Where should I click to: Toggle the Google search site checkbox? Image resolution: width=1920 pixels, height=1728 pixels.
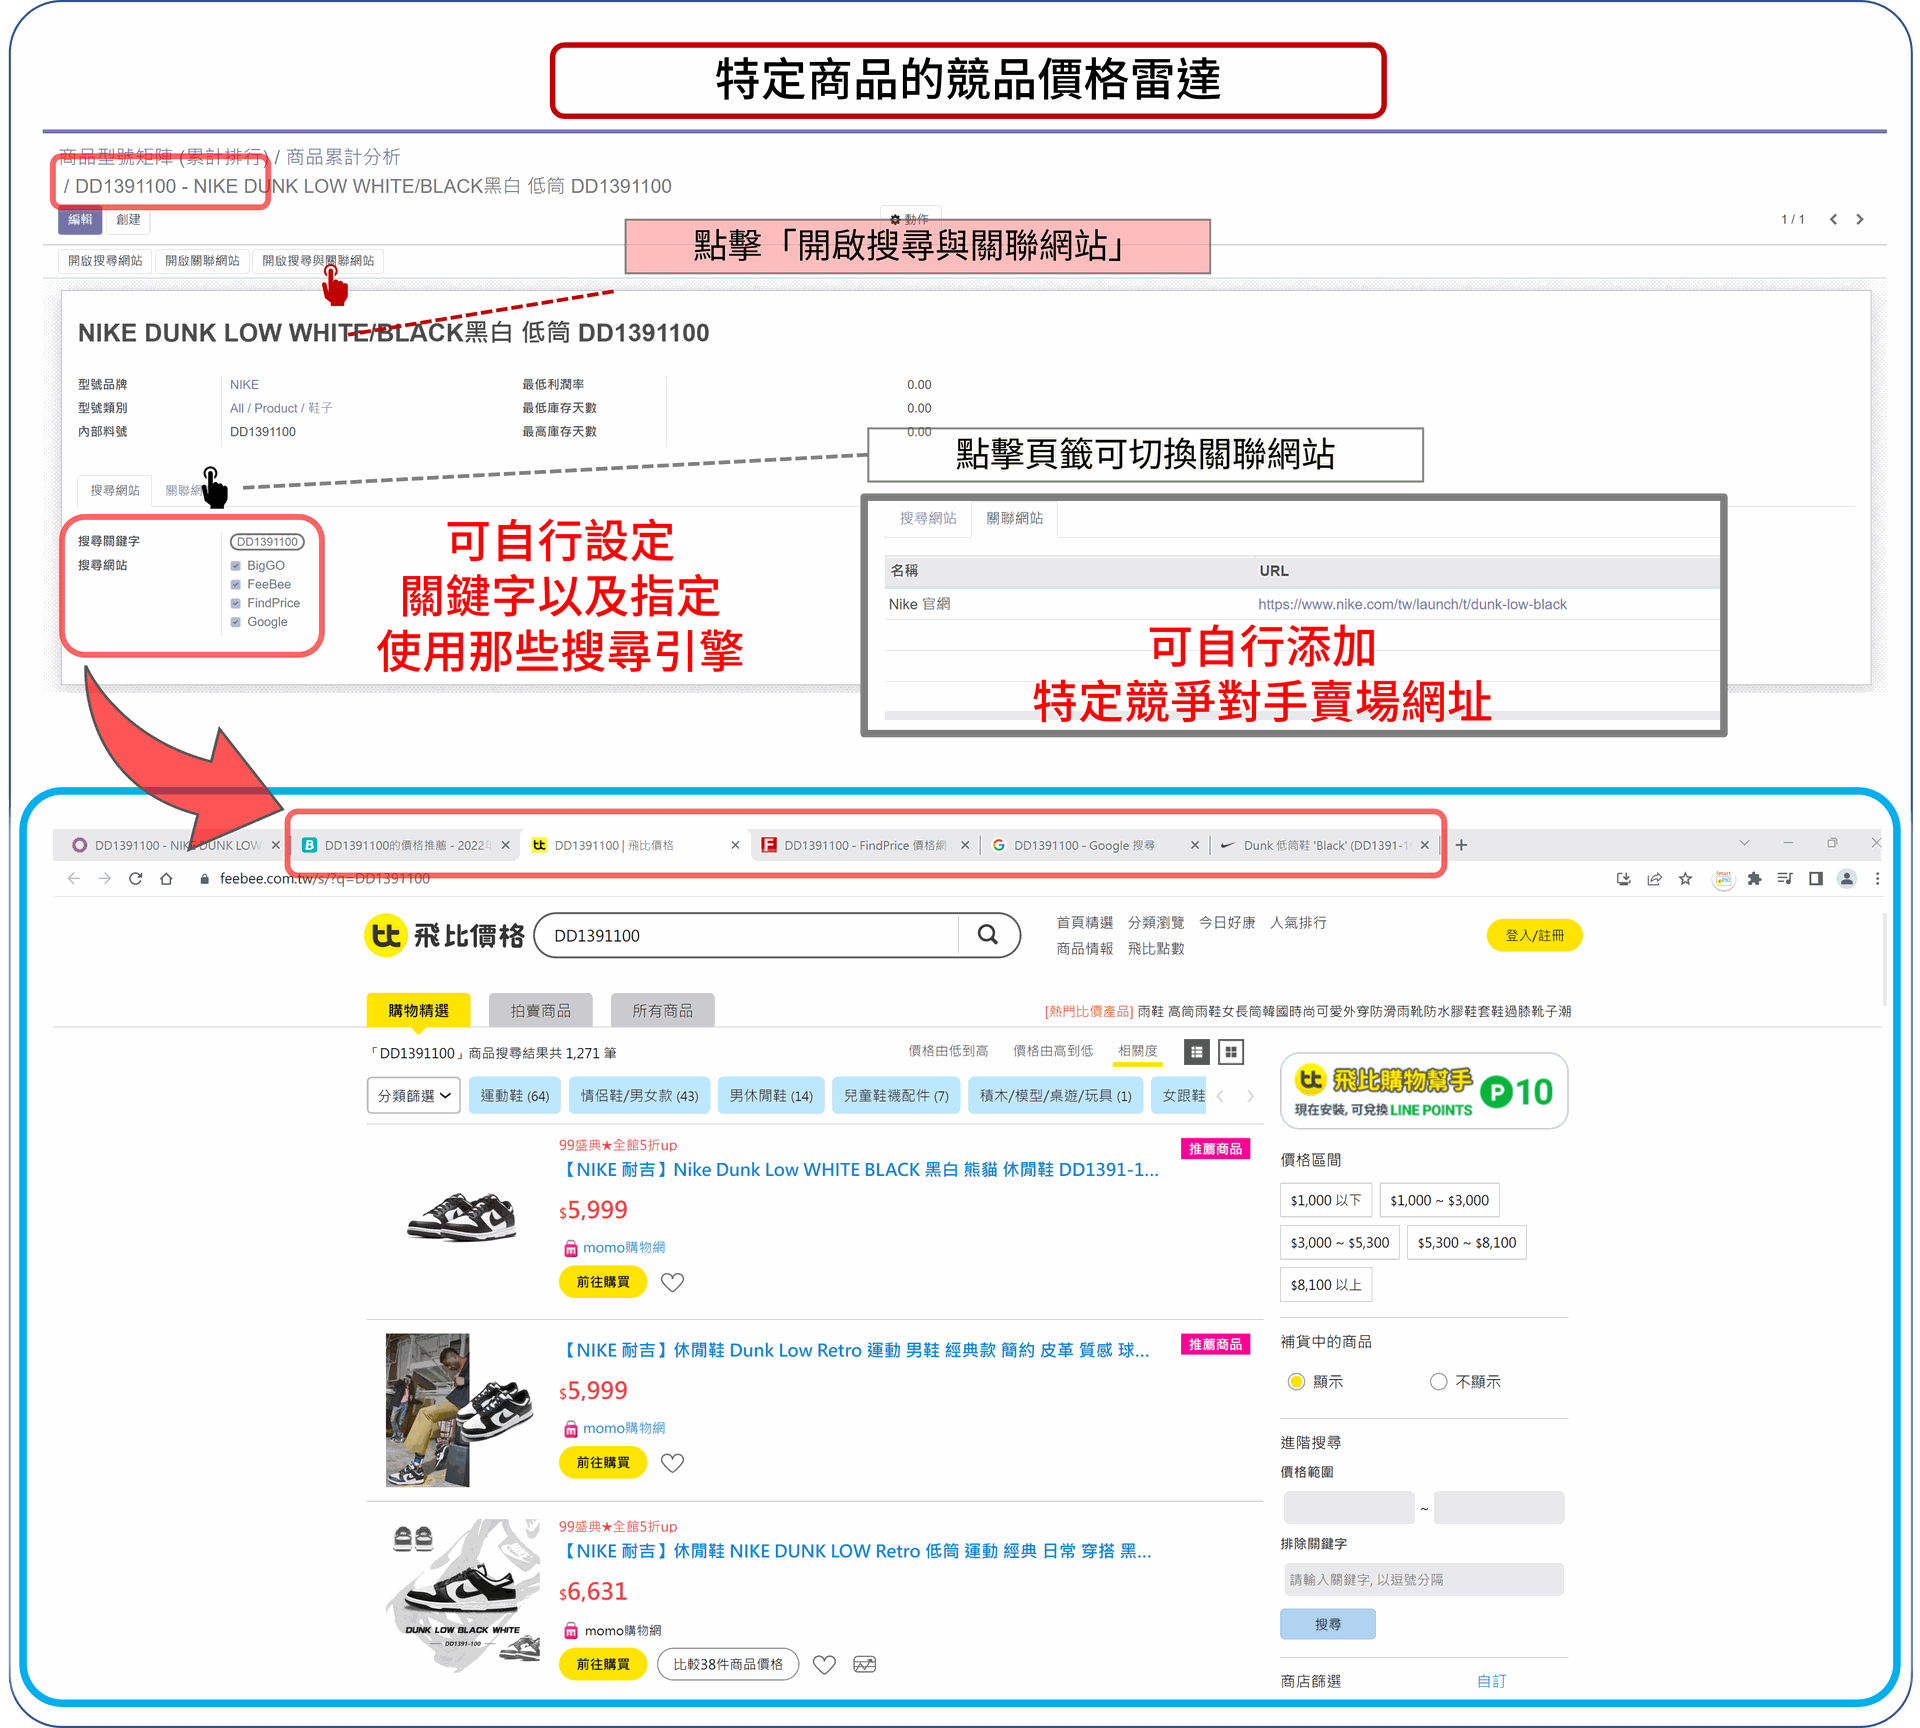[236, 622]
